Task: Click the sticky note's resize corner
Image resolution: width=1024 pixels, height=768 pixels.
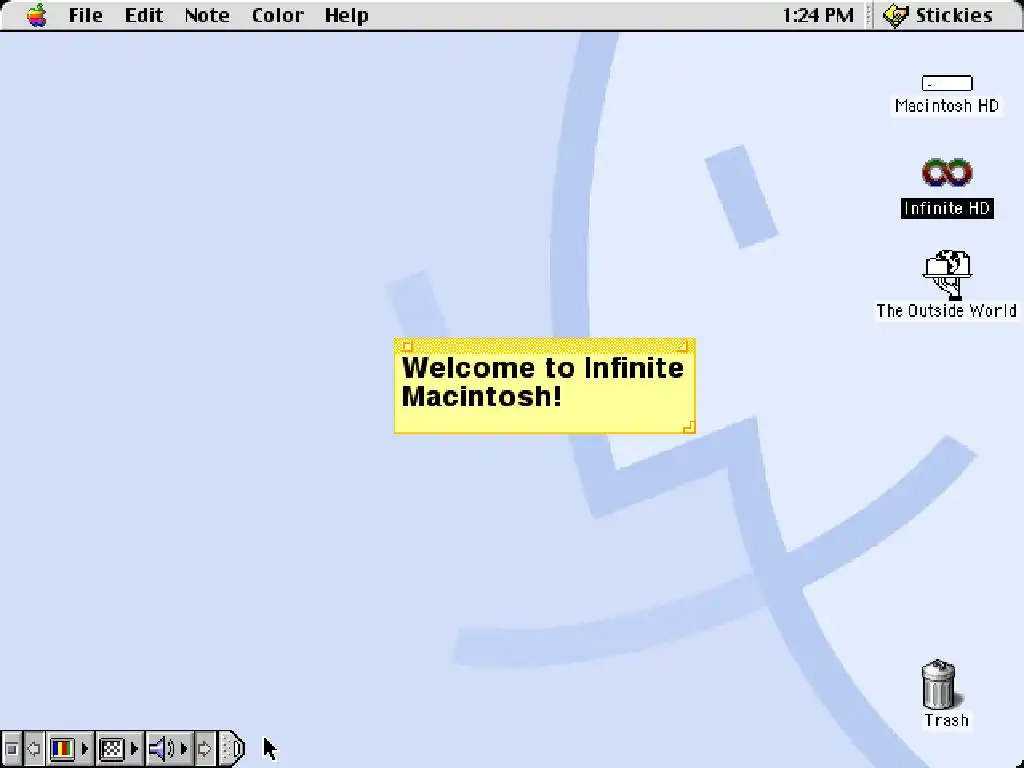Action: (x=688, y=427)
